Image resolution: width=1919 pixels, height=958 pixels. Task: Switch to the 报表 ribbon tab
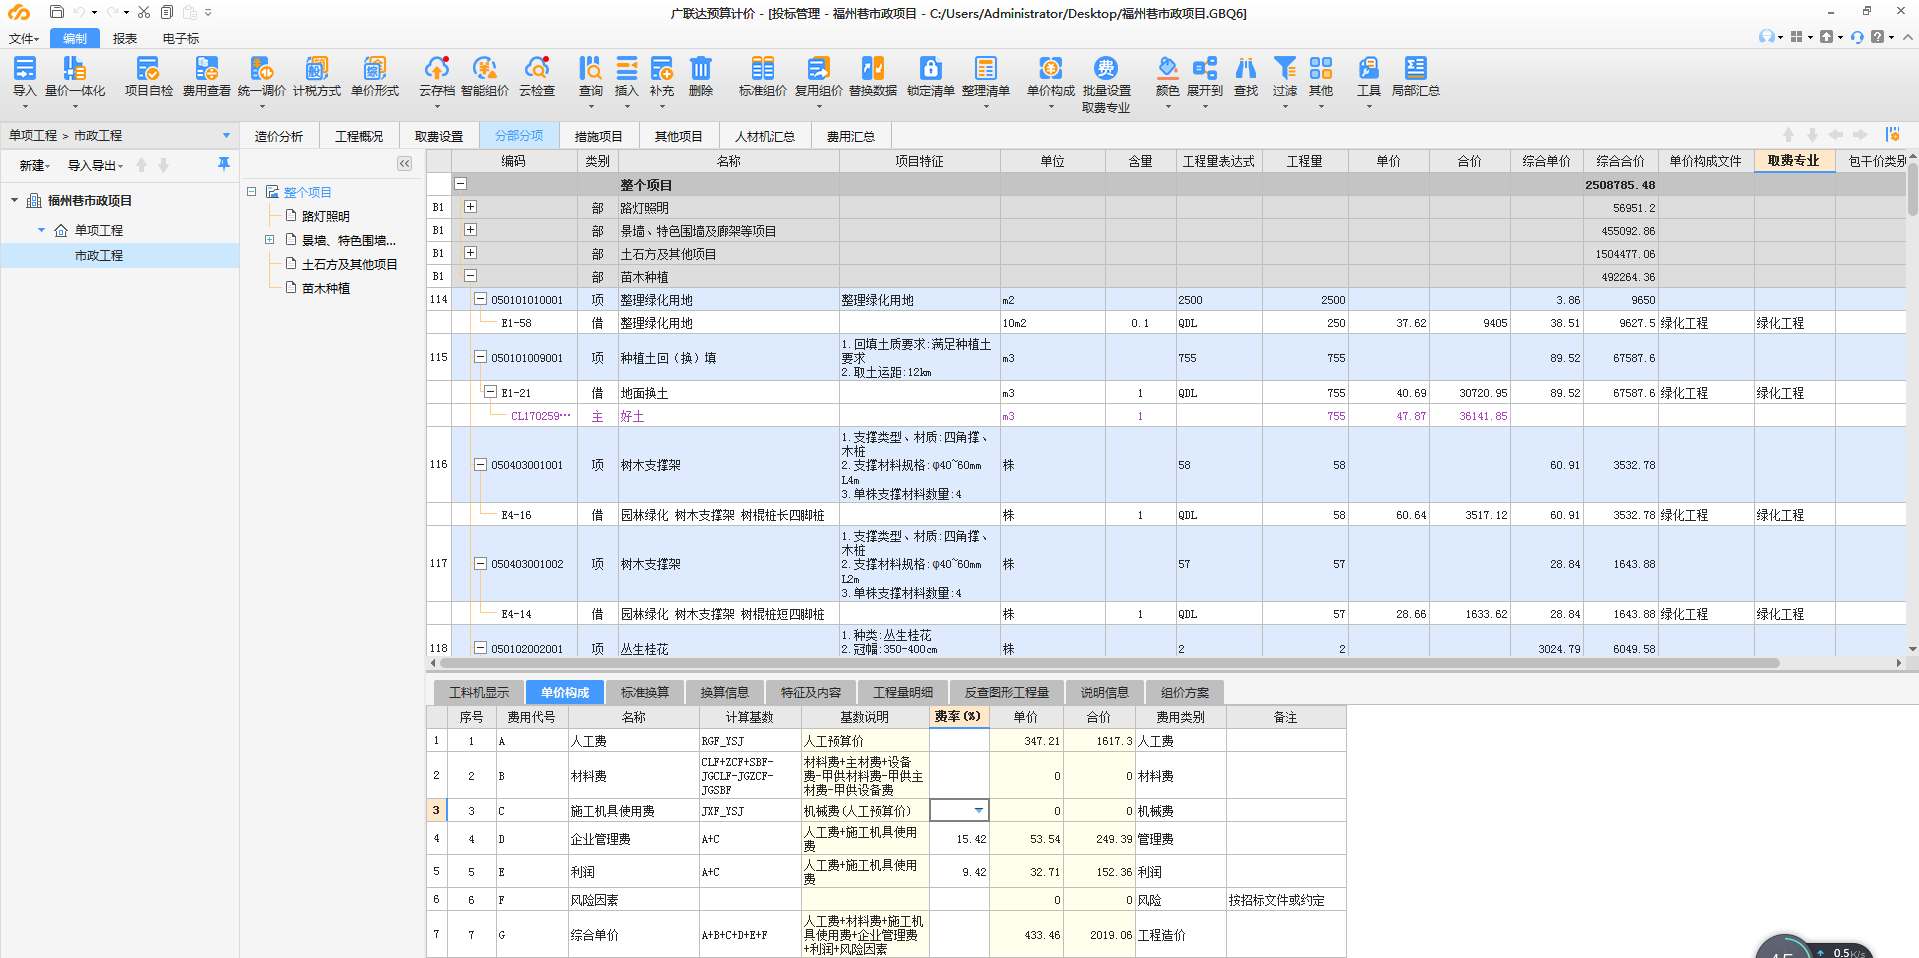[125, 38]
